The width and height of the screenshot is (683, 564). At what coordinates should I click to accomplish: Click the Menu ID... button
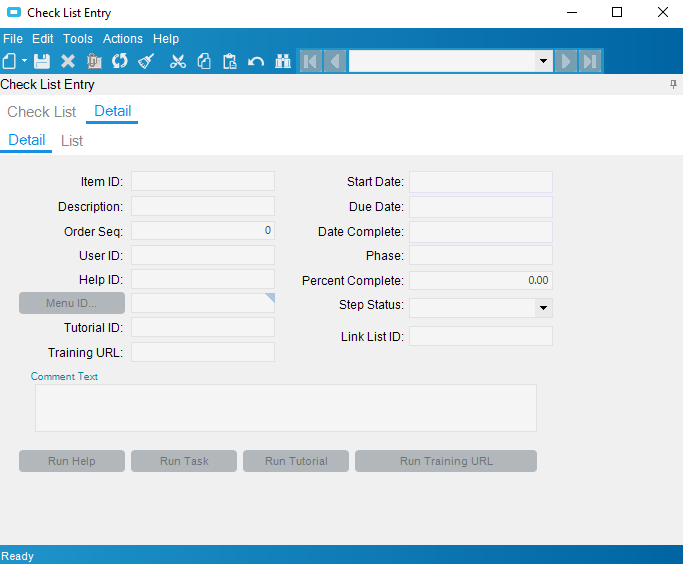click(x=72, y=303)
